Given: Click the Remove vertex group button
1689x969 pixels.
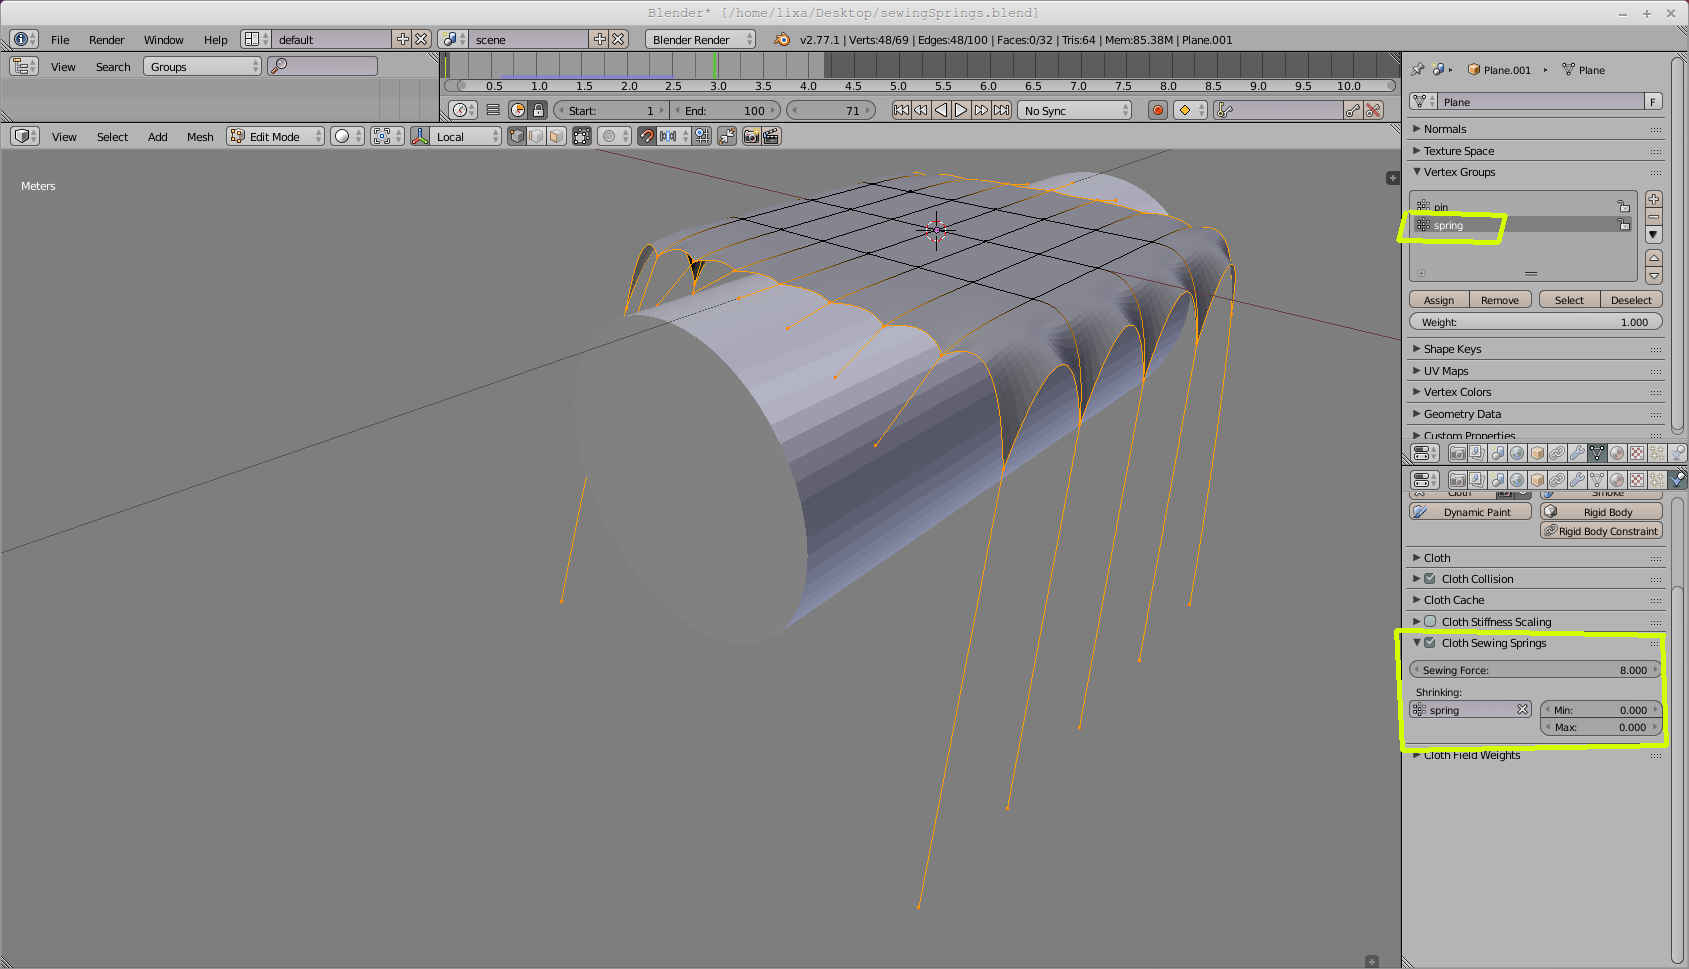Looking at the screenshot, I should (1499, 300).
